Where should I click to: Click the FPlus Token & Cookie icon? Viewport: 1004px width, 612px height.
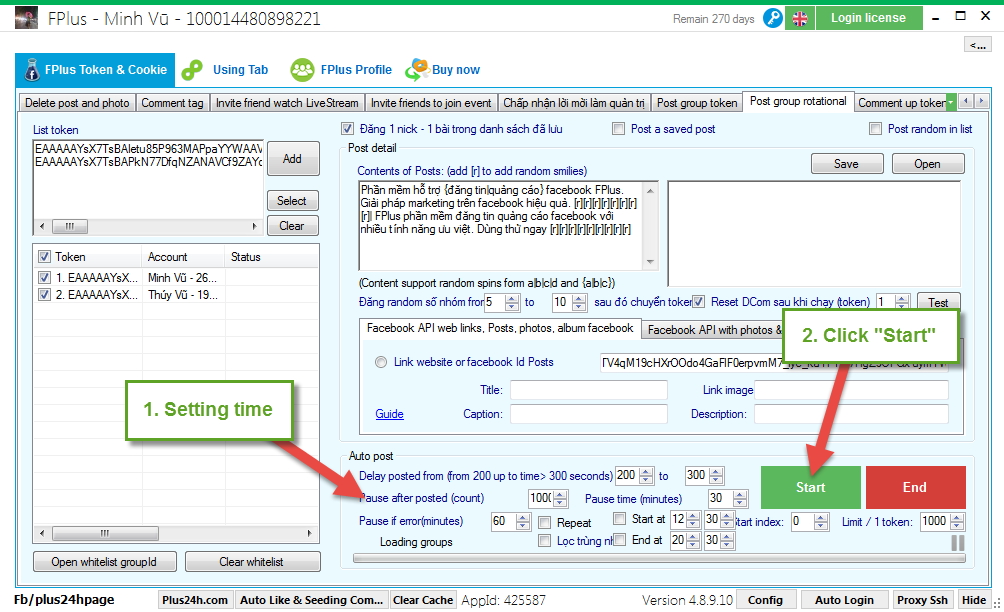[30, 70]
